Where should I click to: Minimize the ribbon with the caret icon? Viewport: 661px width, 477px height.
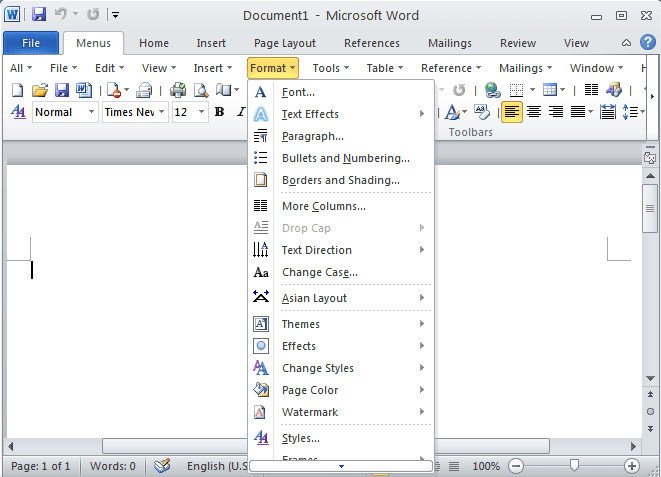(626, 43)
